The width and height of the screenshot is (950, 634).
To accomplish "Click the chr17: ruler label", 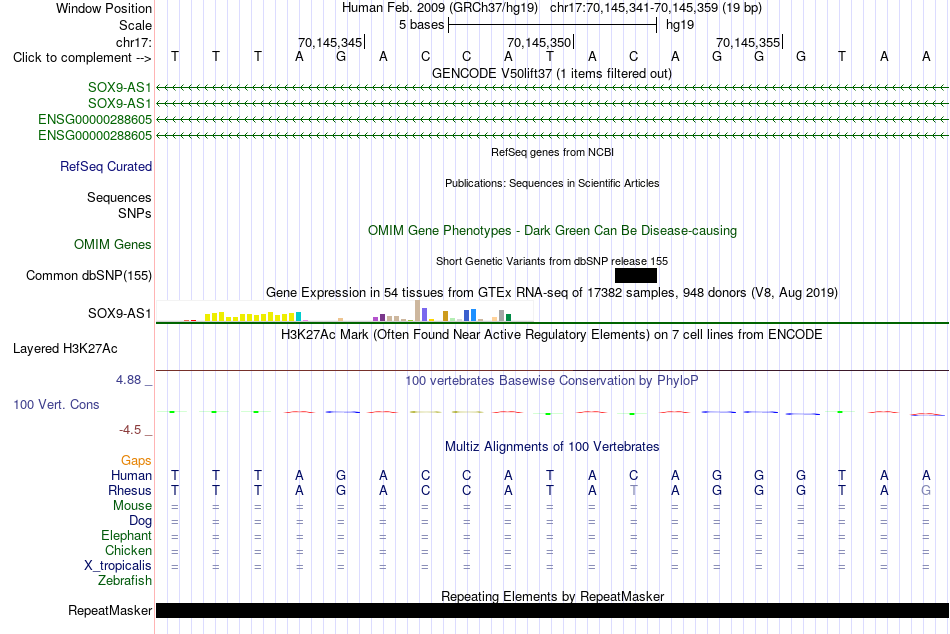I will (x=134, y=42).
